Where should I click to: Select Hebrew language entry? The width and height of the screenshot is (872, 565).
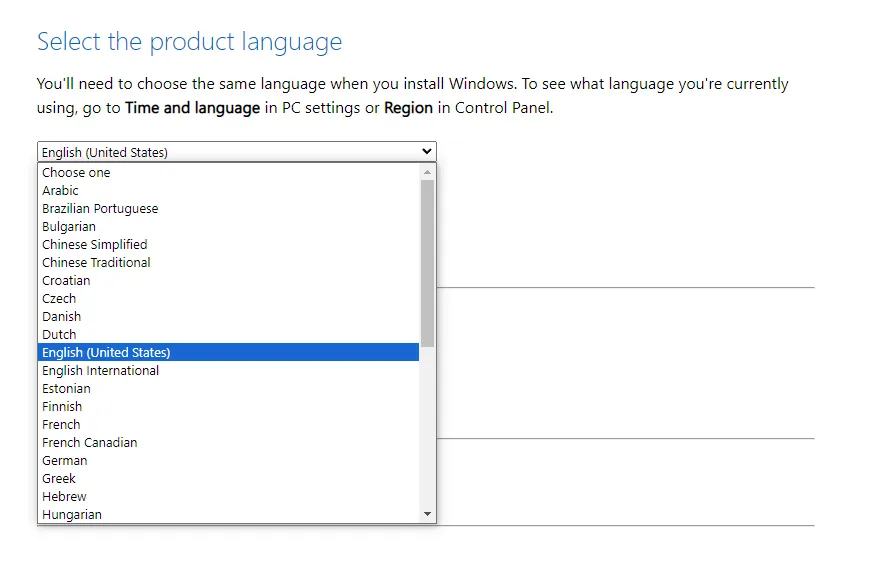[228, 496]
